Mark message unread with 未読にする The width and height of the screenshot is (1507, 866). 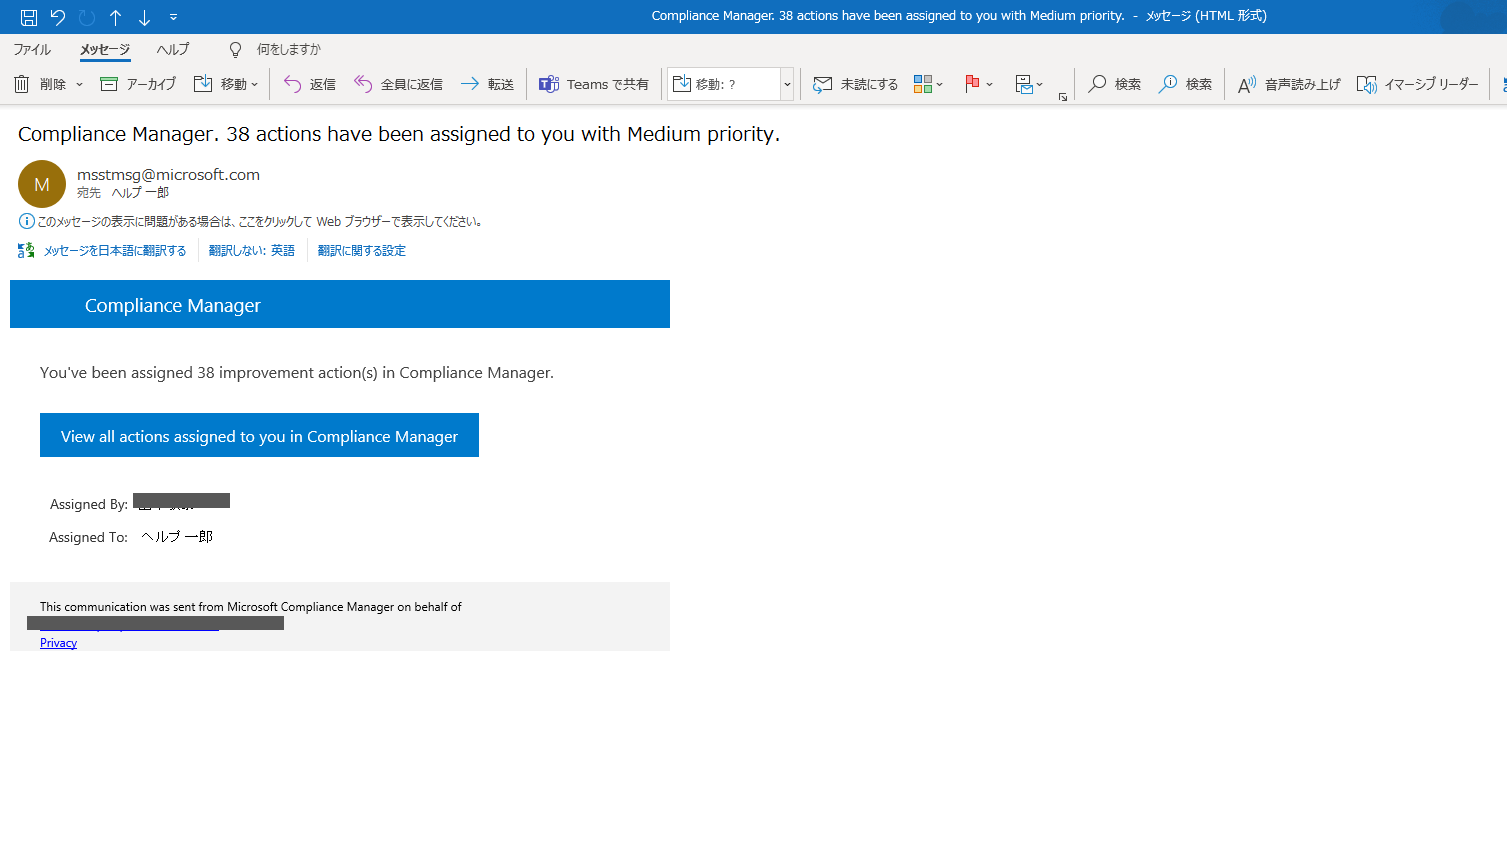856,84
